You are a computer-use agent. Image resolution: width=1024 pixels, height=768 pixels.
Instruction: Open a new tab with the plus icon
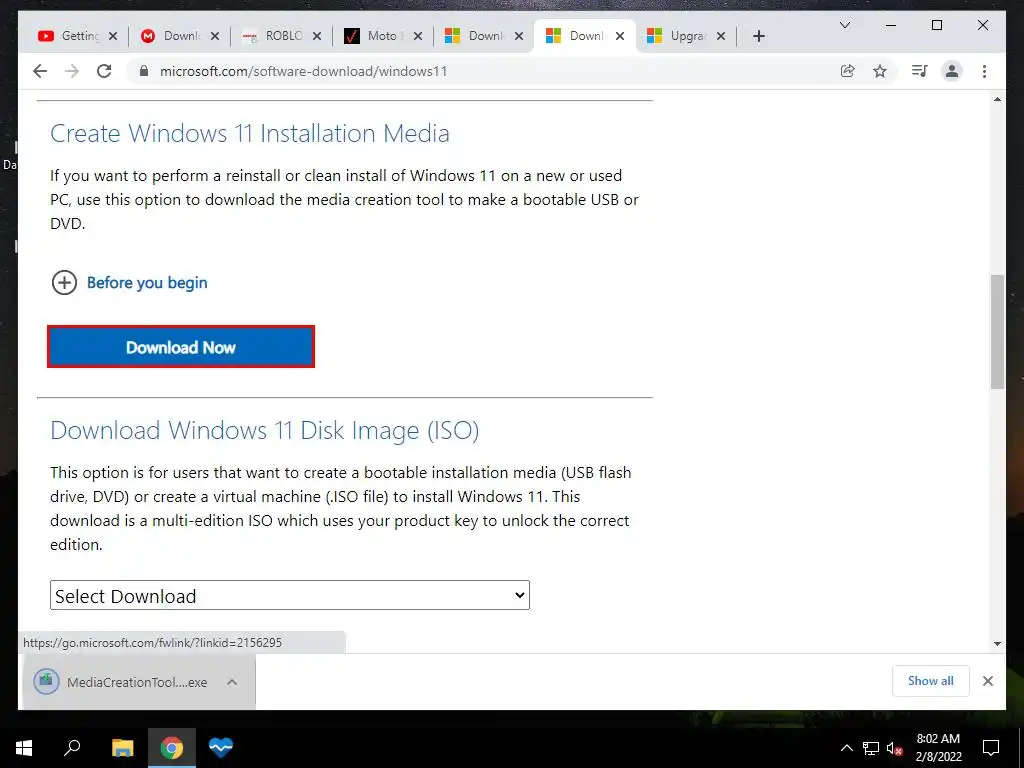pos(758,36)
